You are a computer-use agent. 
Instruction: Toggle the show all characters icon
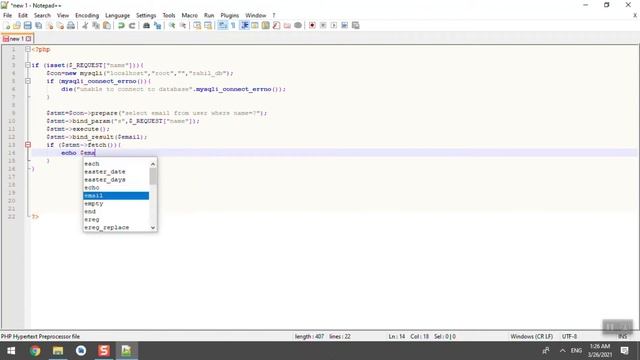(233, 25)
